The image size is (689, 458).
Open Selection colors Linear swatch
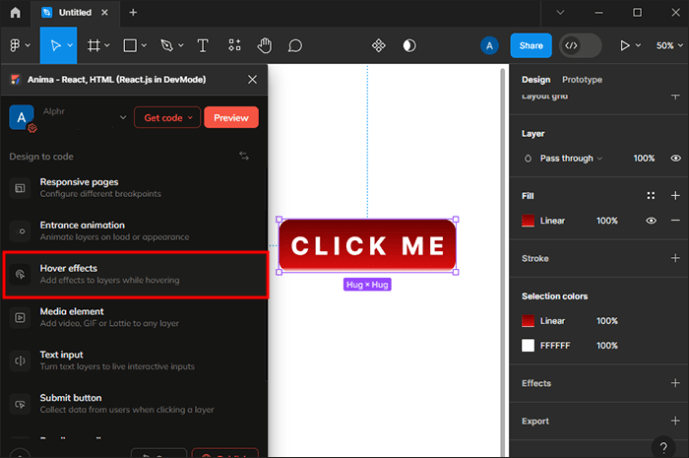528,321
